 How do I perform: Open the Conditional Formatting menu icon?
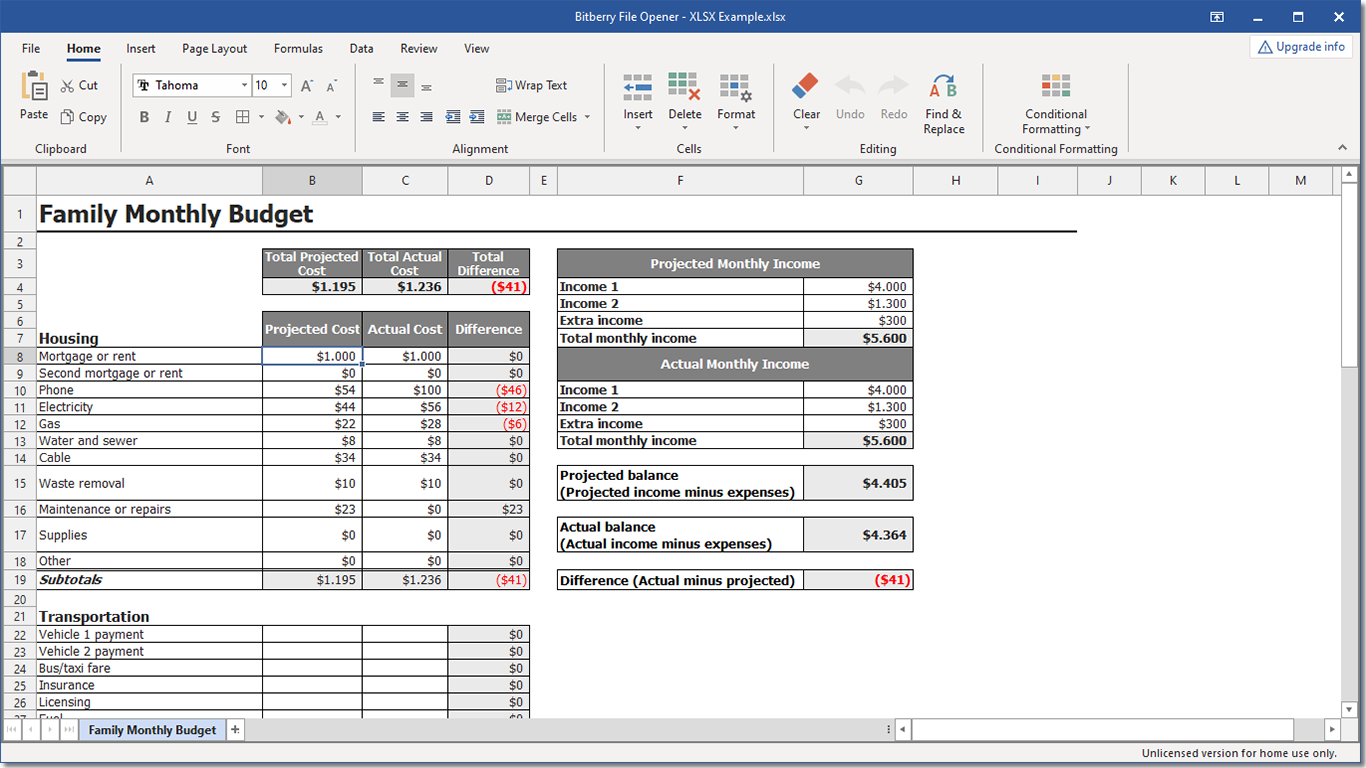1055,86
